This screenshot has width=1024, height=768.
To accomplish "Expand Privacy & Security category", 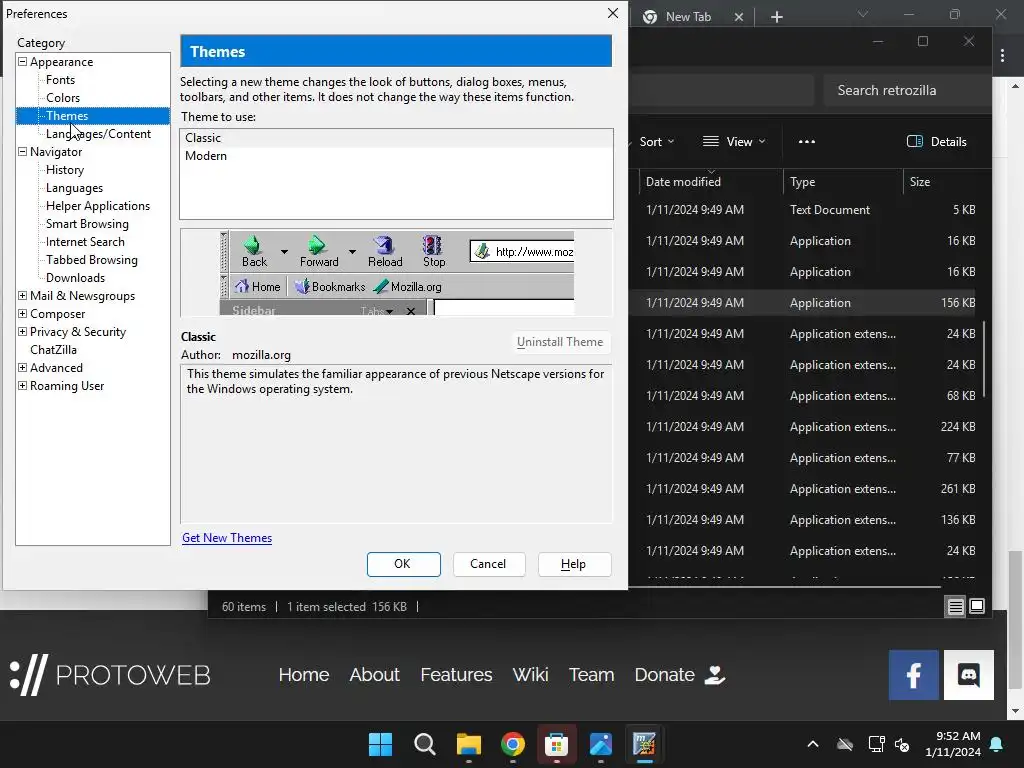I will [22, 332].
